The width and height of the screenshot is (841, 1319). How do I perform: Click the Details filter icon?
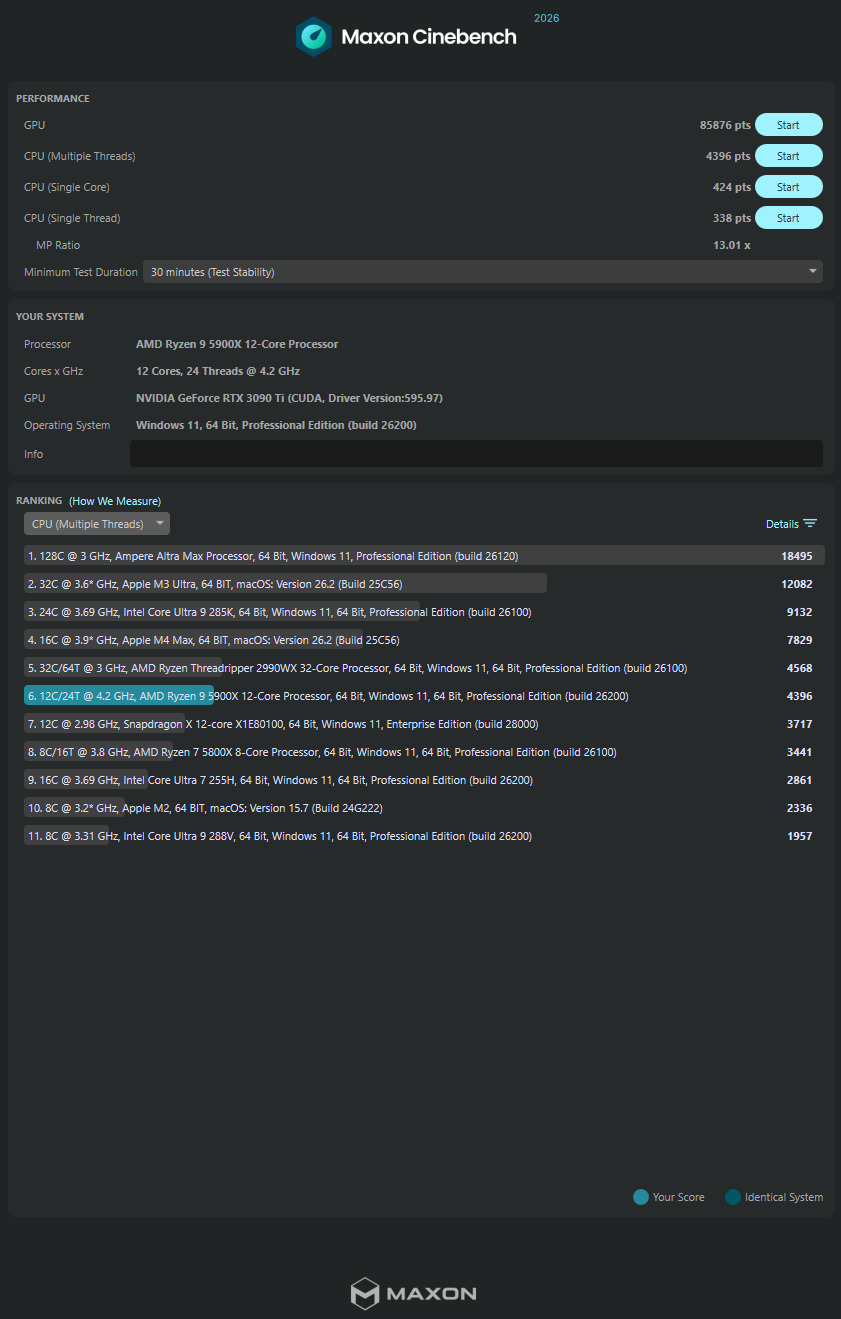(810, 524)
